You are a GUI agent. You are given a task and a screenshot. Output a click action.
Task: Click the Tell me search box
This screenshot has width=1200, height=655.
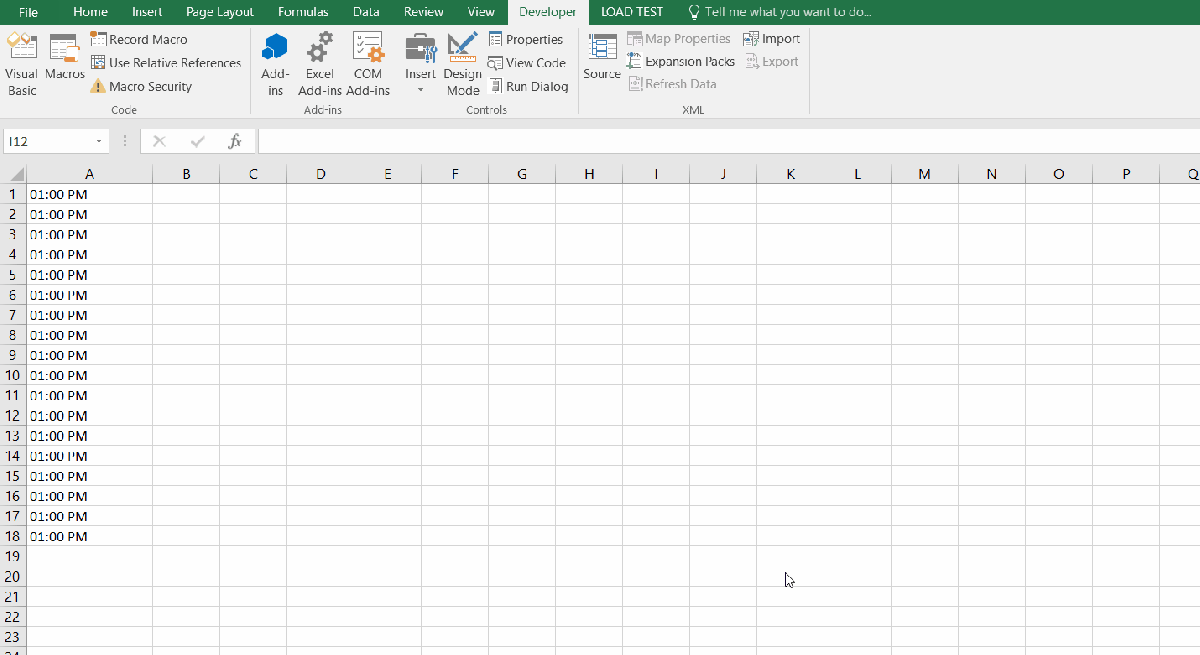coord(780,12)
